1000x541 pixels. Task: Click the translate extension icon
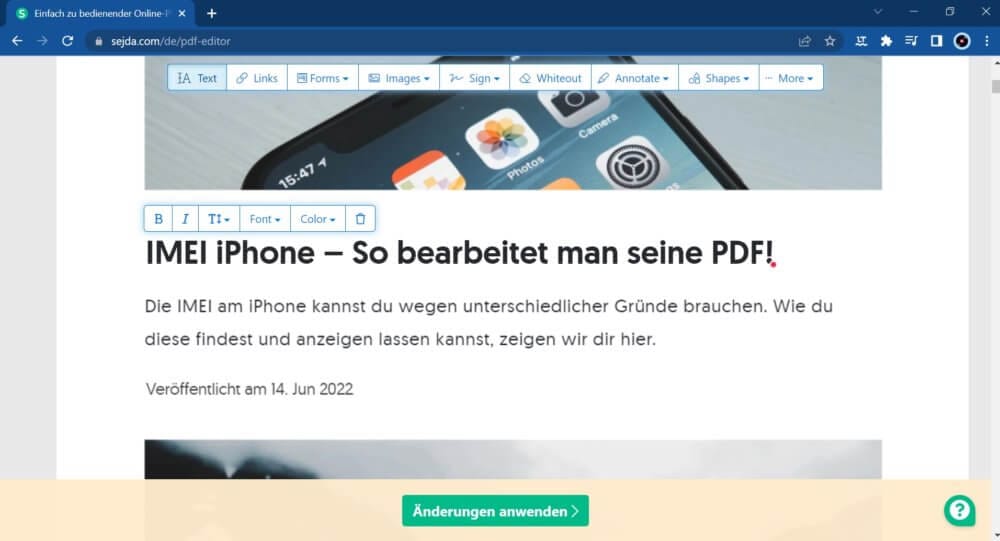click(x=861, y=41)
